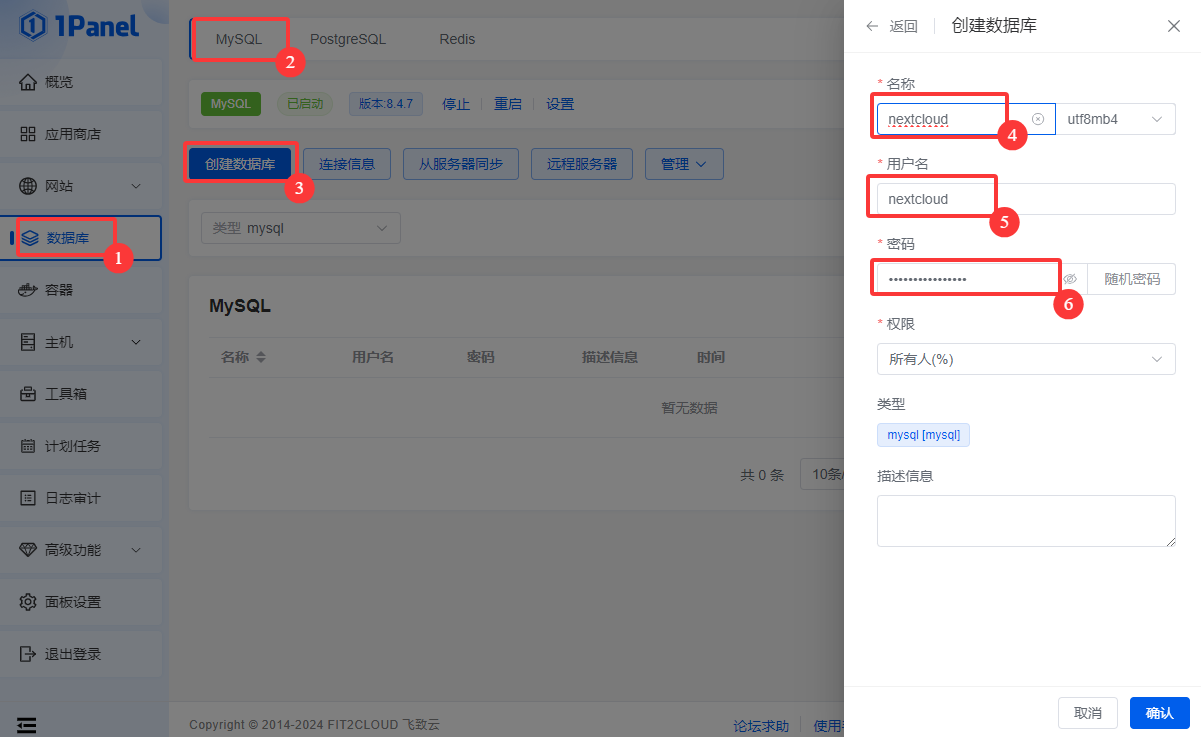Open the utf8mb4 charset dropdown
Viewport: 1201px width, 737px height.
click(1115, 119)
